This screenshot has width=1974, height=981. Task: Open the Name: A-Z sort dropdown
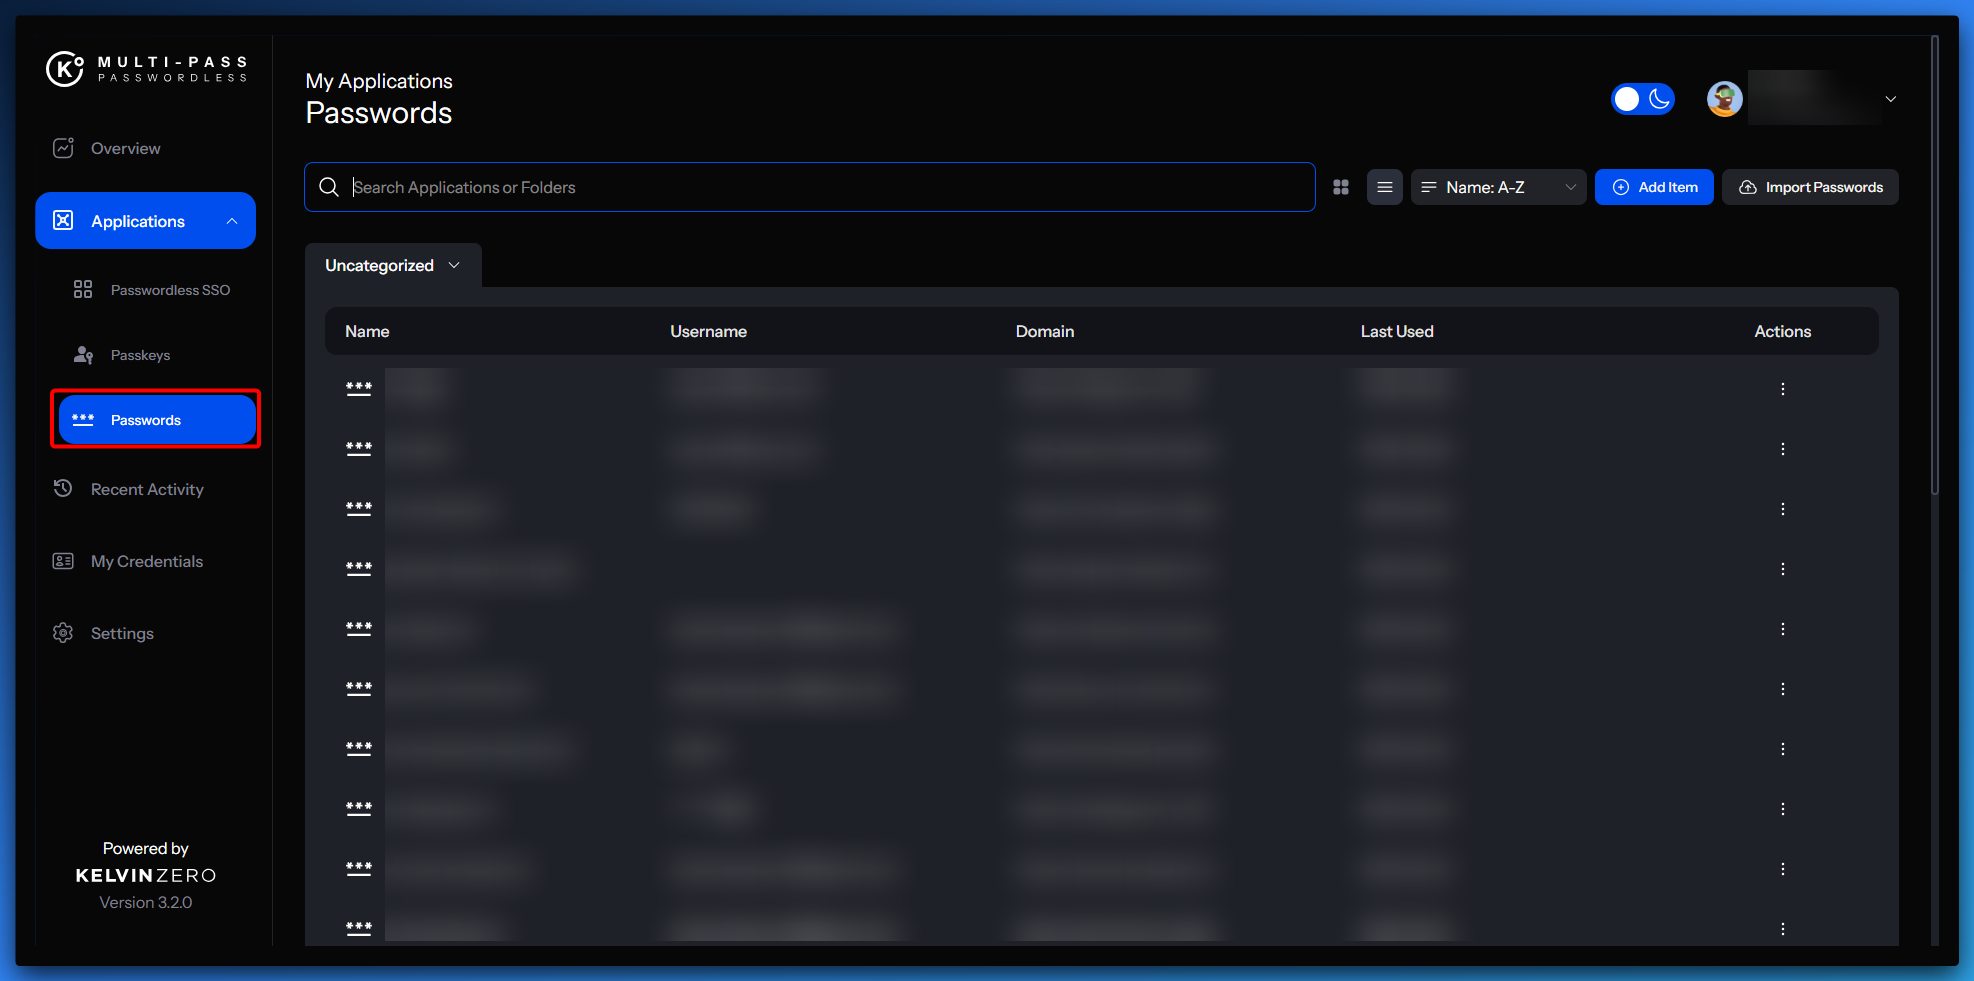[x=1497, y=187]
